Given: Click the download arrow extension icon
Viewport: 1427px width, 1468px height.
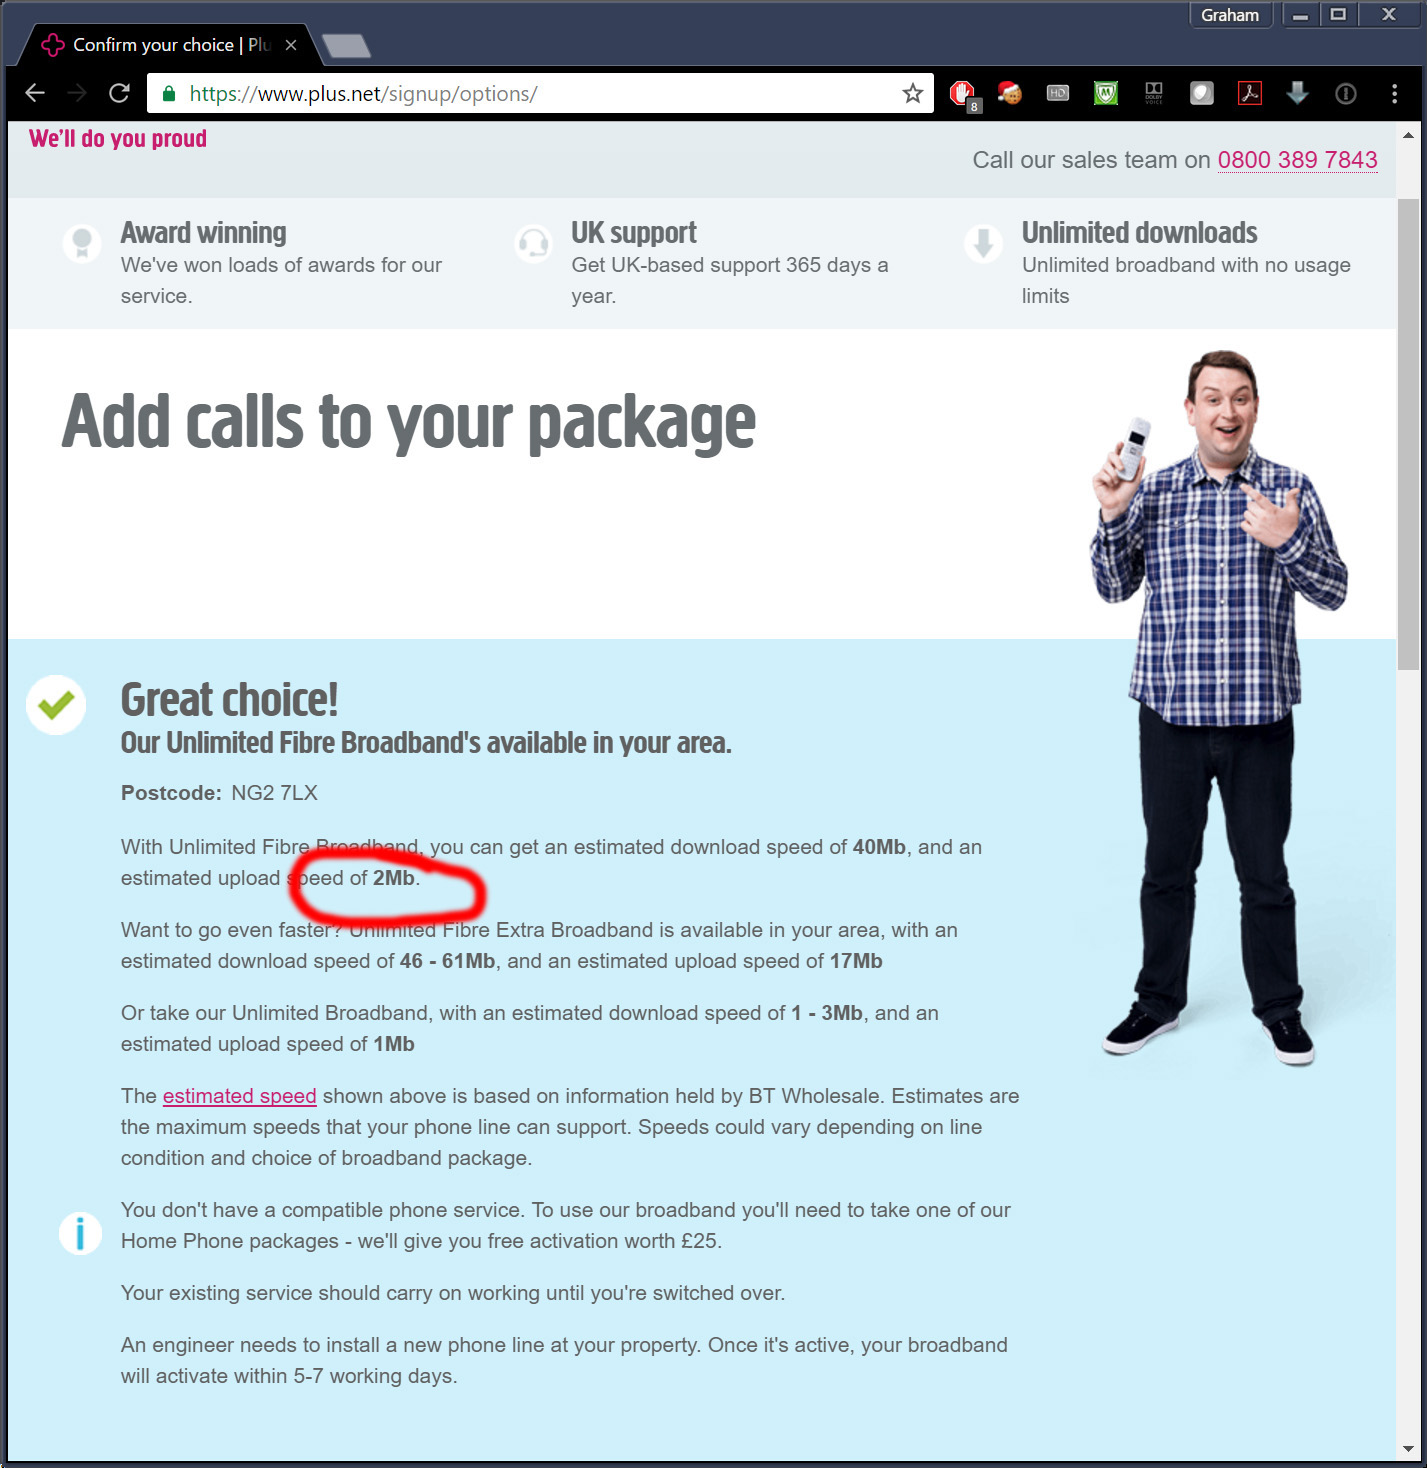Looking at the screenshot, I should pos(1298,93).
